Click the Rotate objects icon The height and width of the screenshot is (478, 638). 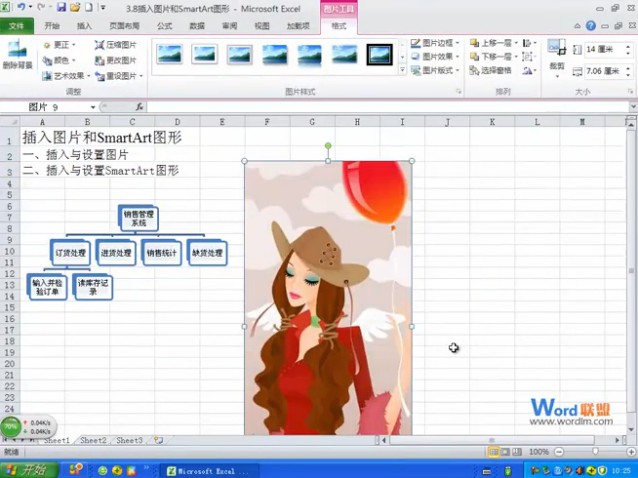pyautogui.click(x=529, y=70)
